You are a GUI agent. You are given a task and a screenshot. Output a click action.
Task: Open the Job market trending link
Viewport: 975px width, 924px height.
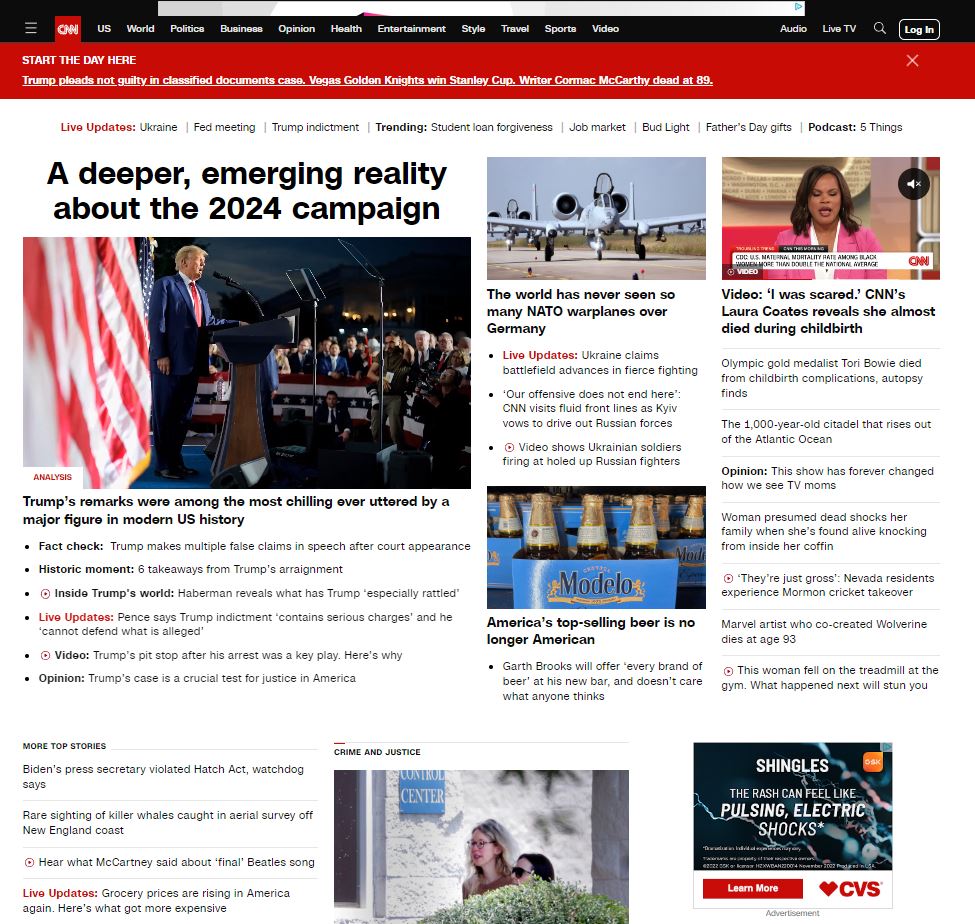598,127
